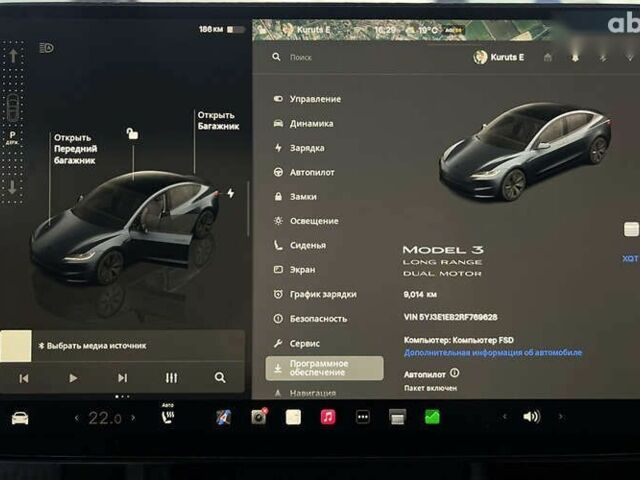This screenshot has width=640, height=480.
Task: Open the calendar-style app icon in dock
Action: (398, 417)
